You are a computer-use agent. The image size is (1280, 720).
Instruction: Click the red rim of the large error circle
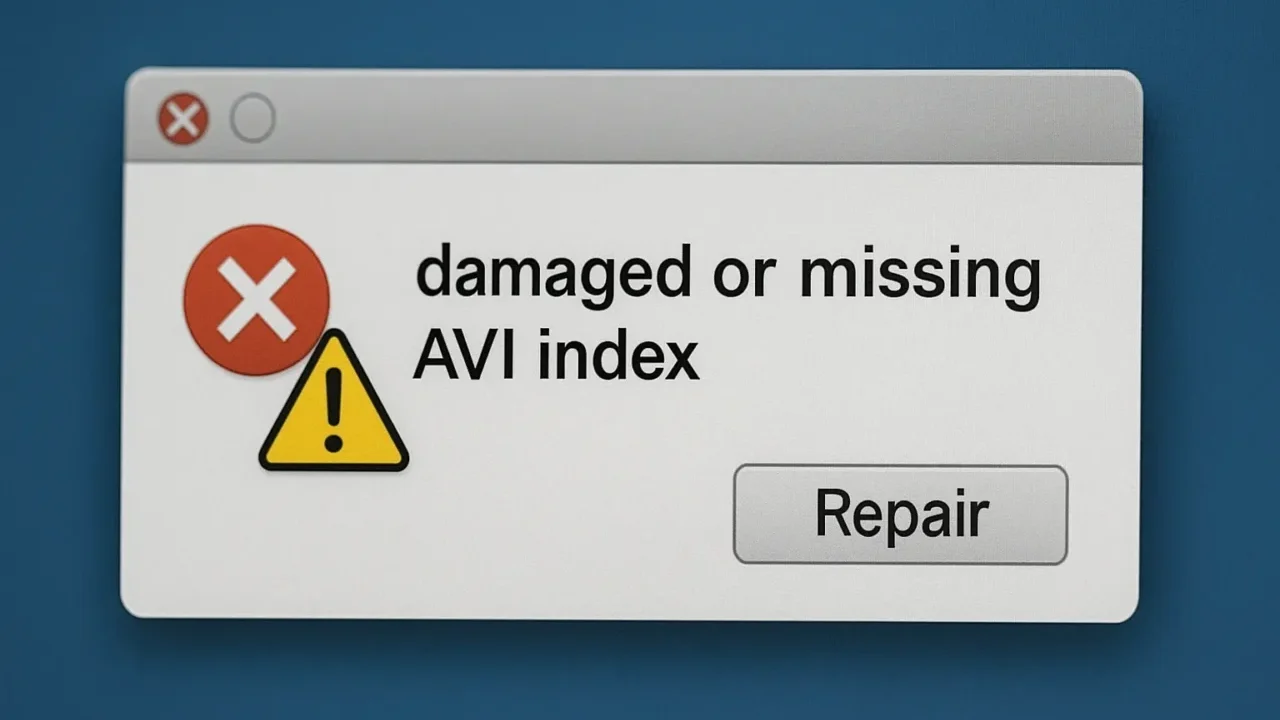point(192,300)
